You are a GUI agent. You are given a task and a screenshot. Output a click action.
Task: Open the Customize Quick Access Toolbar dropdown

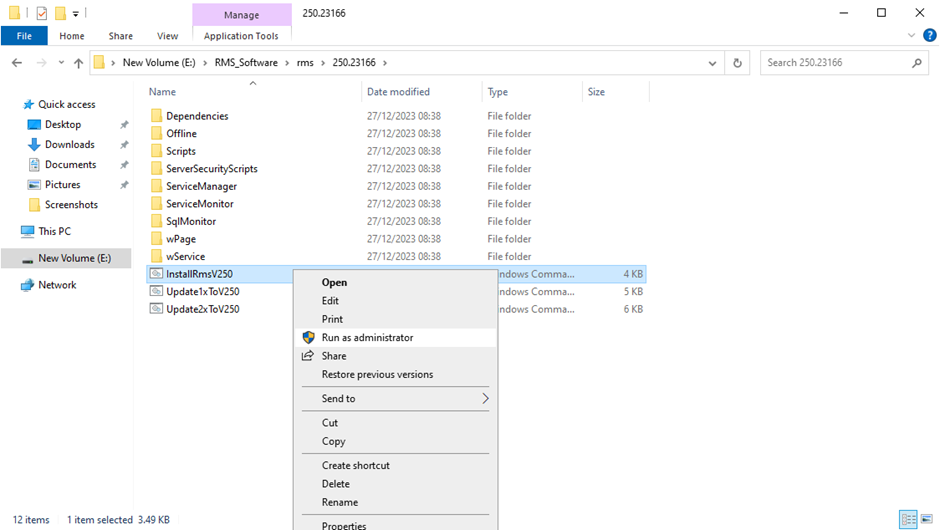76,13
